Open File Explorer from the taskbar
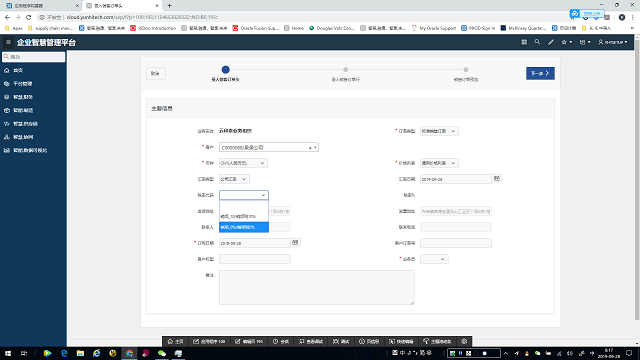The image size is (640, 360). (80, 353)
